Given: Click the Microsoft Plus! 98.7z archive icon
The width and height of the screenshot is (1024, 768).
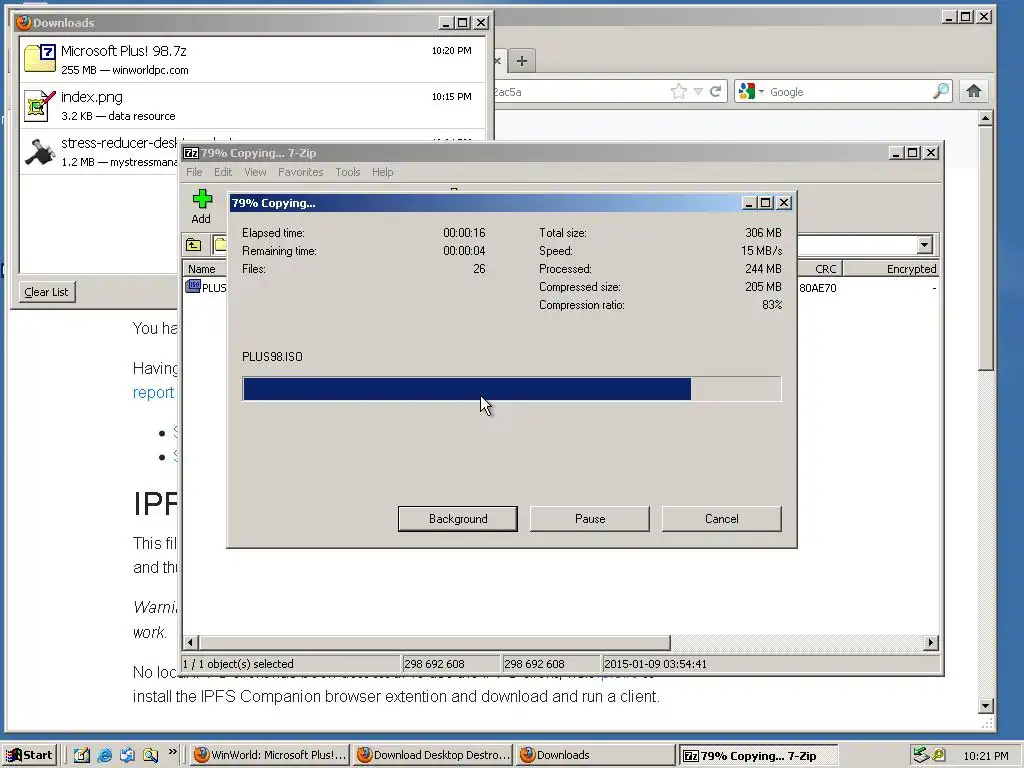Looking at the screenshot, I should pos(40,58).
